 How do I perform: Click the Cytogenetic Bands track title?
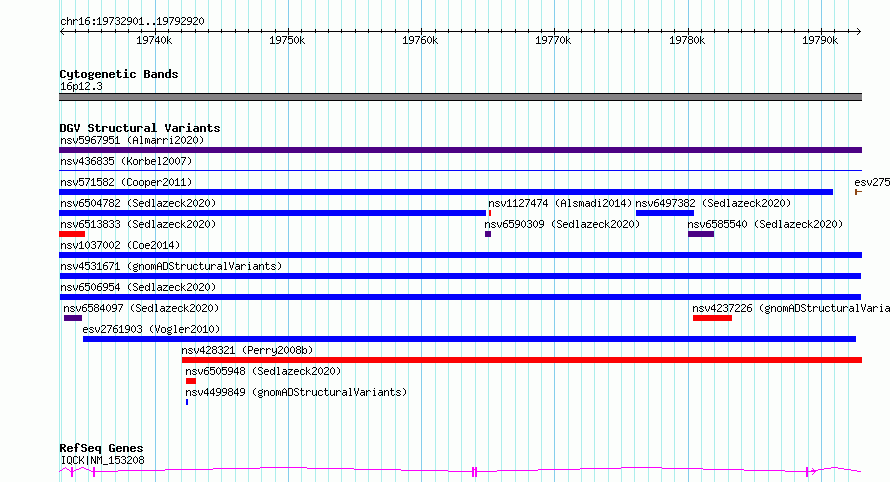click(x=119, y=74)
